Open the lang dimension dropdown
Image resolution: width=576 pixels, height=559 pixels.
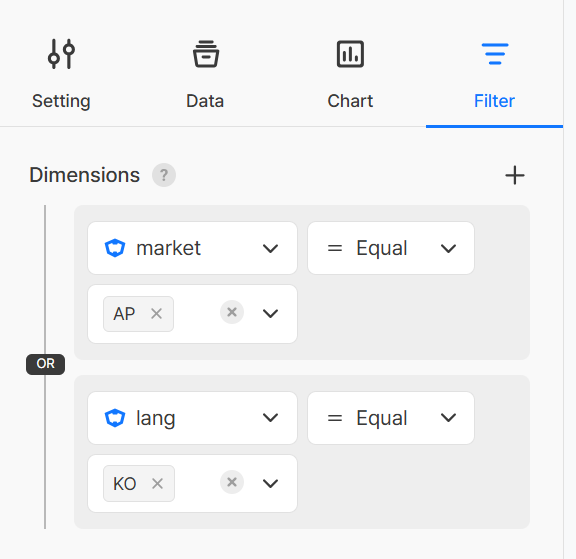(192, 418)
